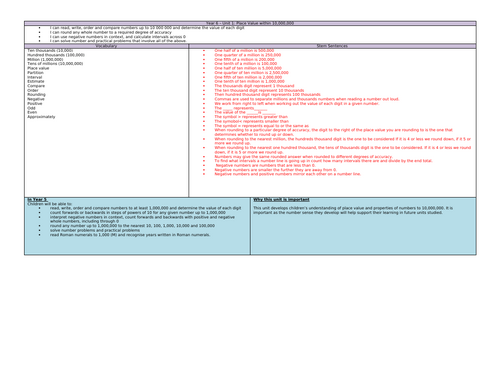Click 'One half of ten million is 5,000,000'
Image resolution: width=500 pixels, height=386 pixels.
click(x=248, y=68)
